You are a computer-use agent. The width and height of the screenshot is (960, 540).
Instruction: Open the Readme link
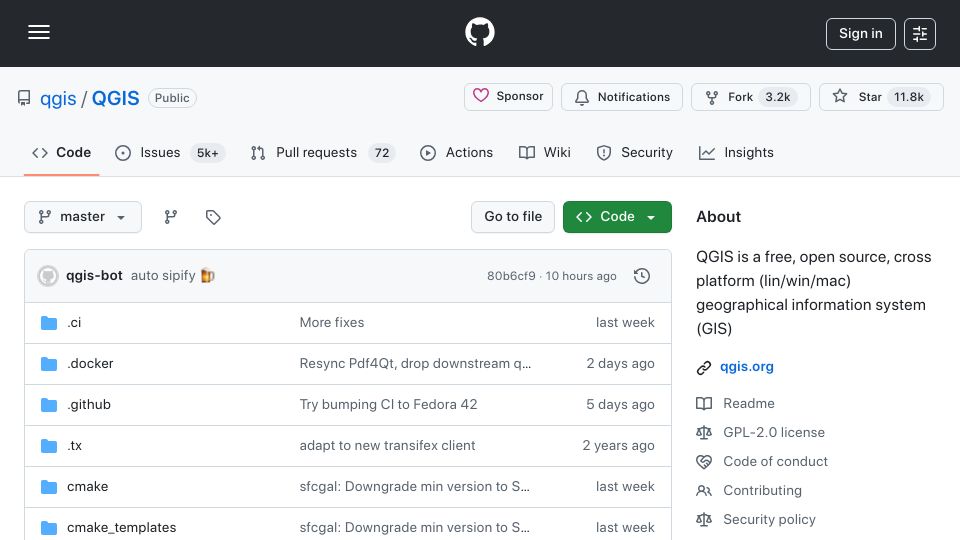pos(749,403)
